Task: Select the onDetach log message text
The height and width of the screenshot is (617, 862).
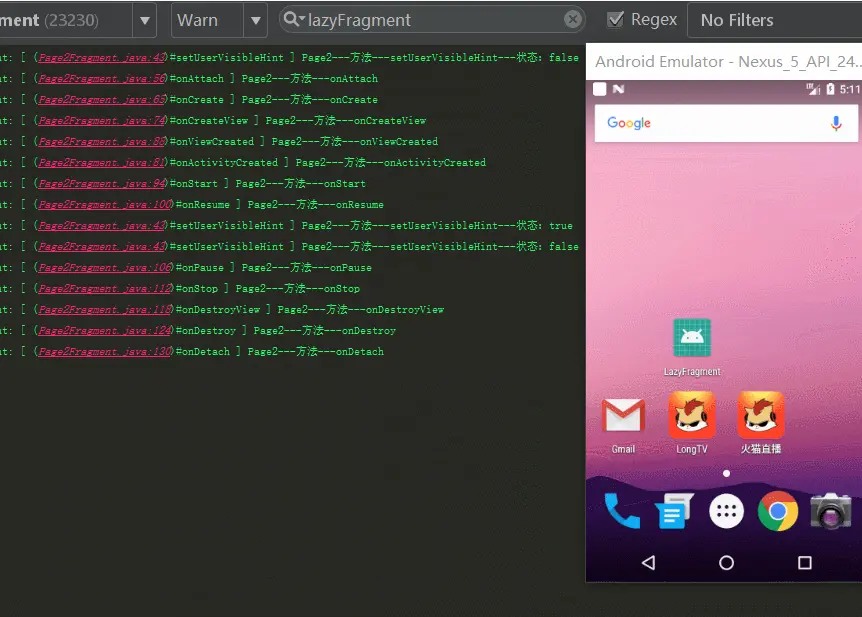Action: point(316,351)
